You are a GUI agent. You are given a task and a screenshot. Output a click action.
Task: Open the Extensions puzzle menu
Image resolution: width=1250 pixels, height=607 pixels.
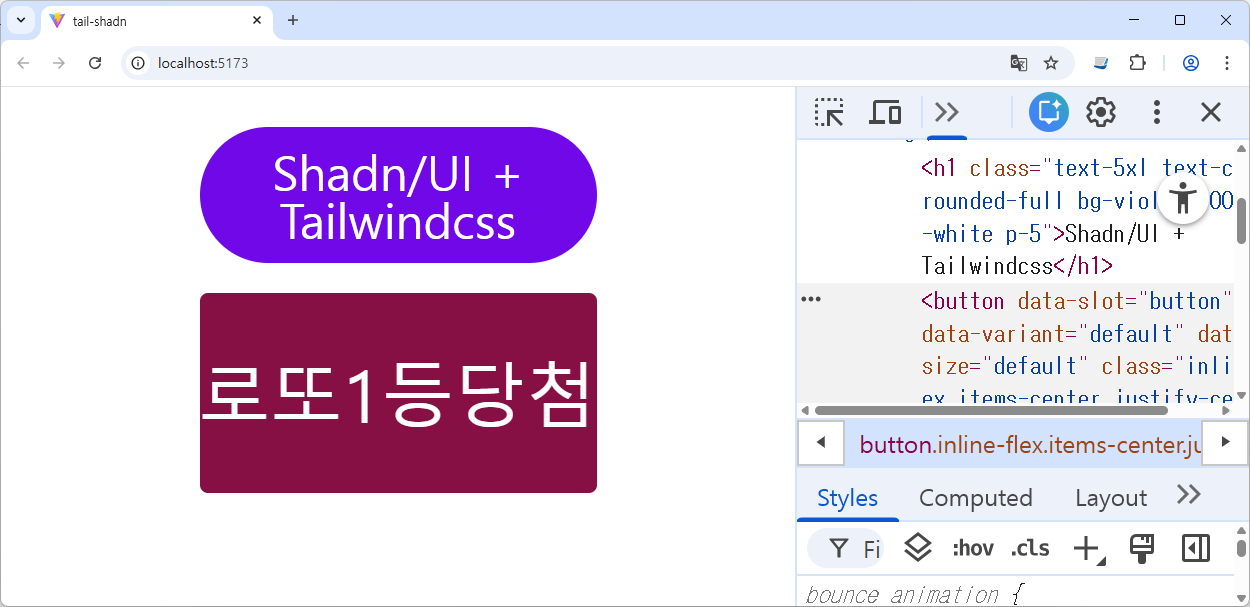(1137, 63)
